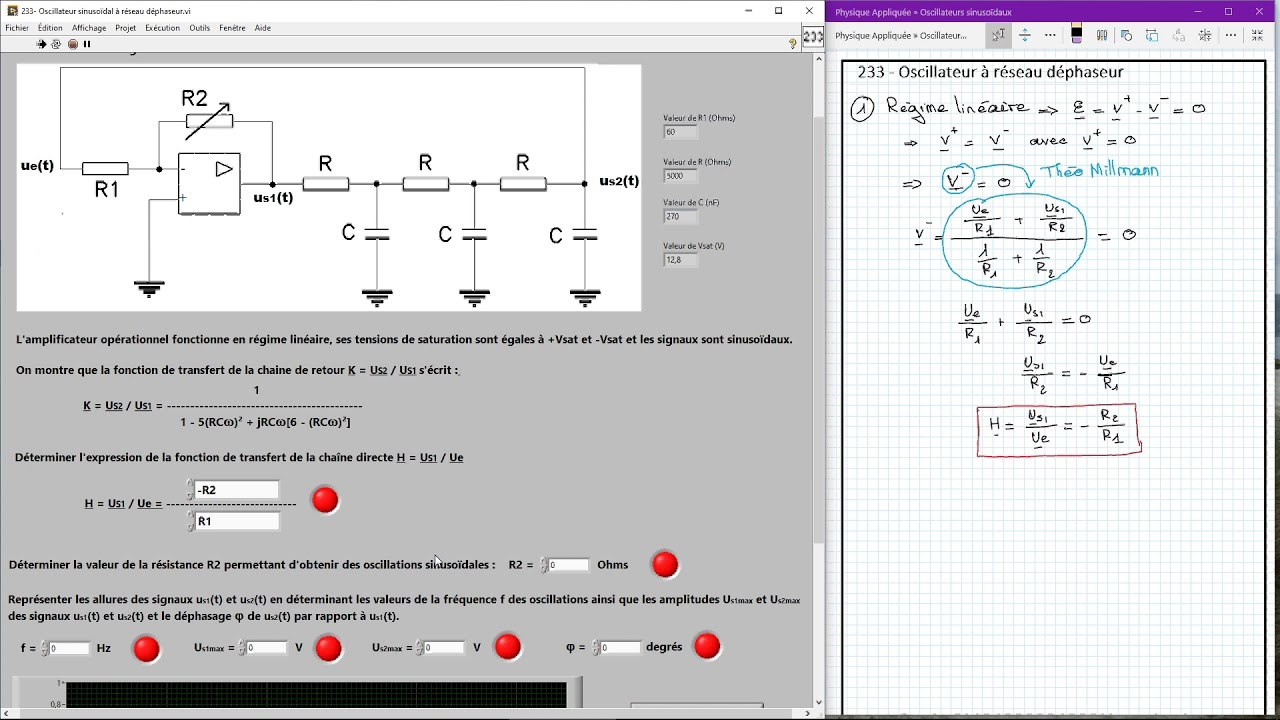The image size is (1280, 720).
Task: Click the red LED beside Us2max
Action: [x=508, y=648]
